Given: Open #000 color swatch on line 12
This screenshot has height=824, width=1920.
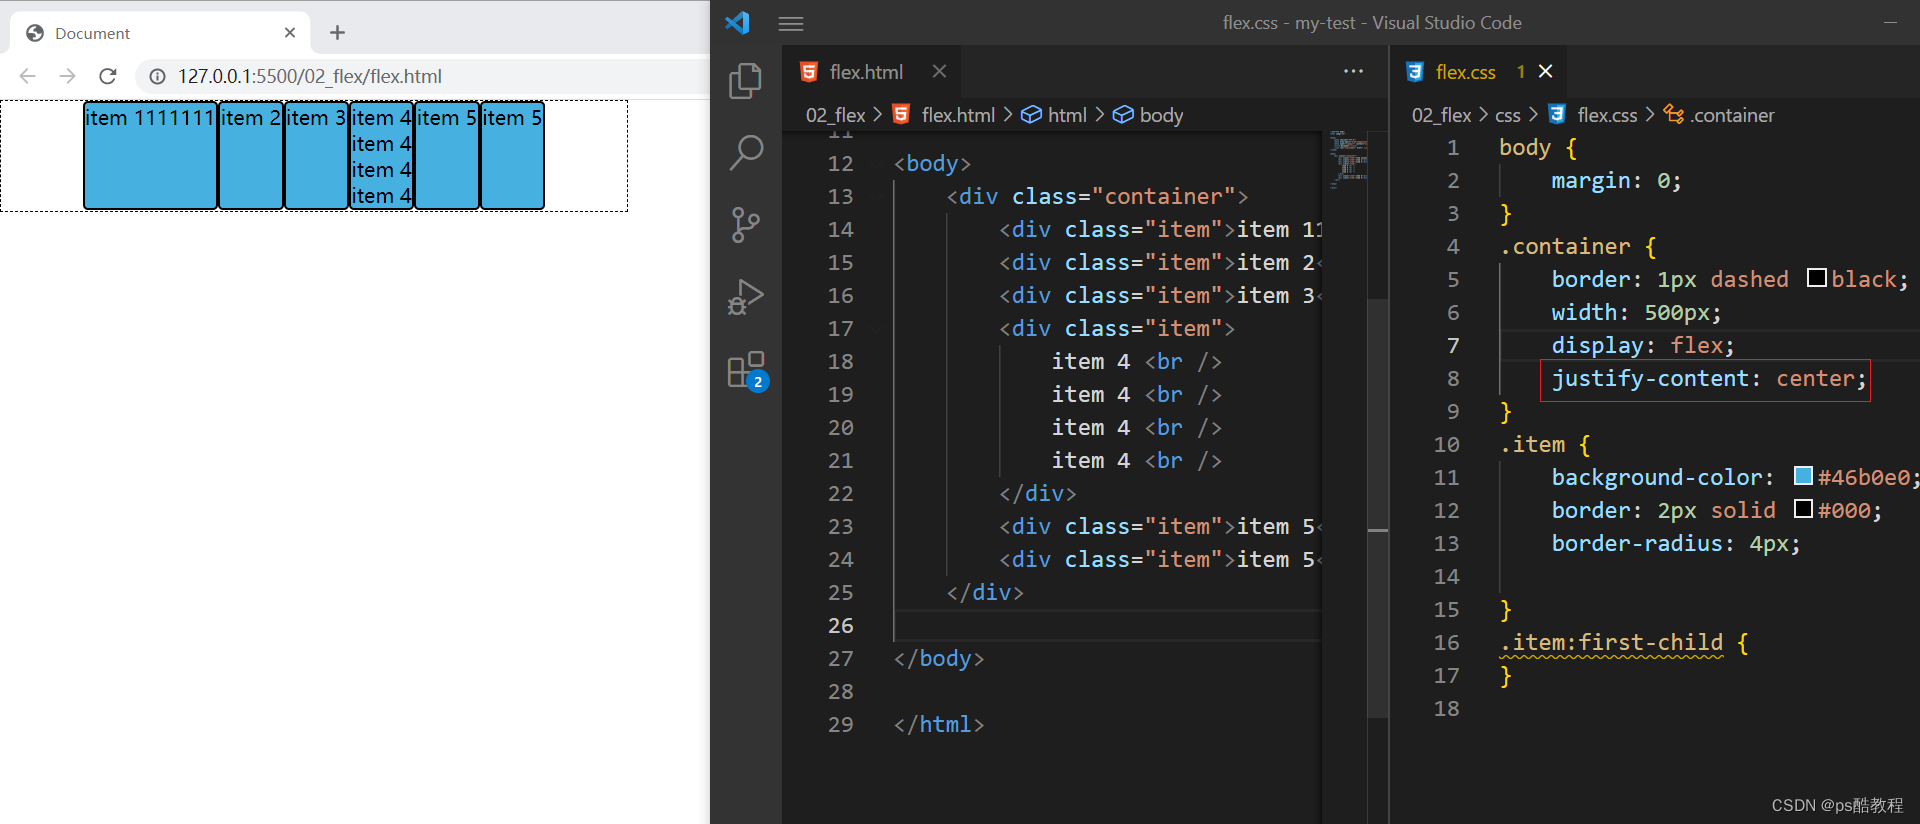Looking at the screenshot, I should pos(1803,509).
